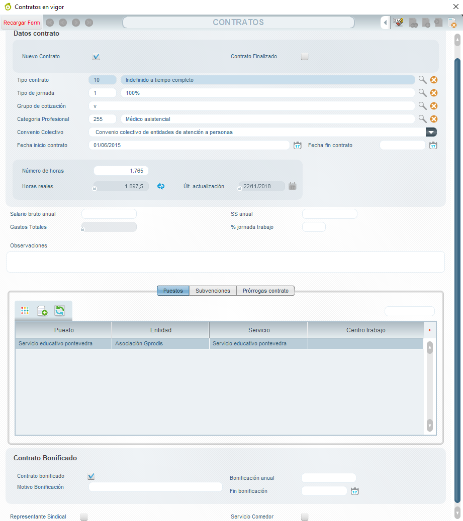Click the first grey circle after Recargar Form
This screenshot has width=463, height=521.
point(50,23)
